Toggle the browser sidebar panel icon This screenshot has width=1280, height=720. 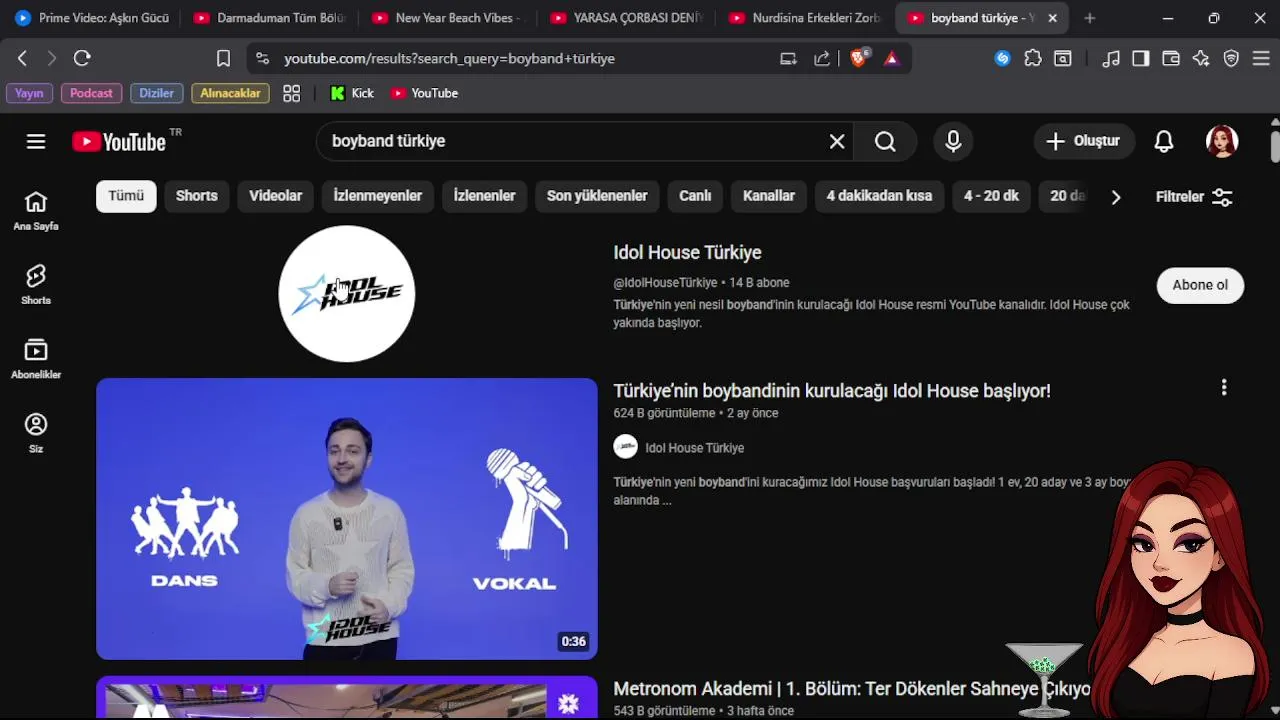[1141, 59]
